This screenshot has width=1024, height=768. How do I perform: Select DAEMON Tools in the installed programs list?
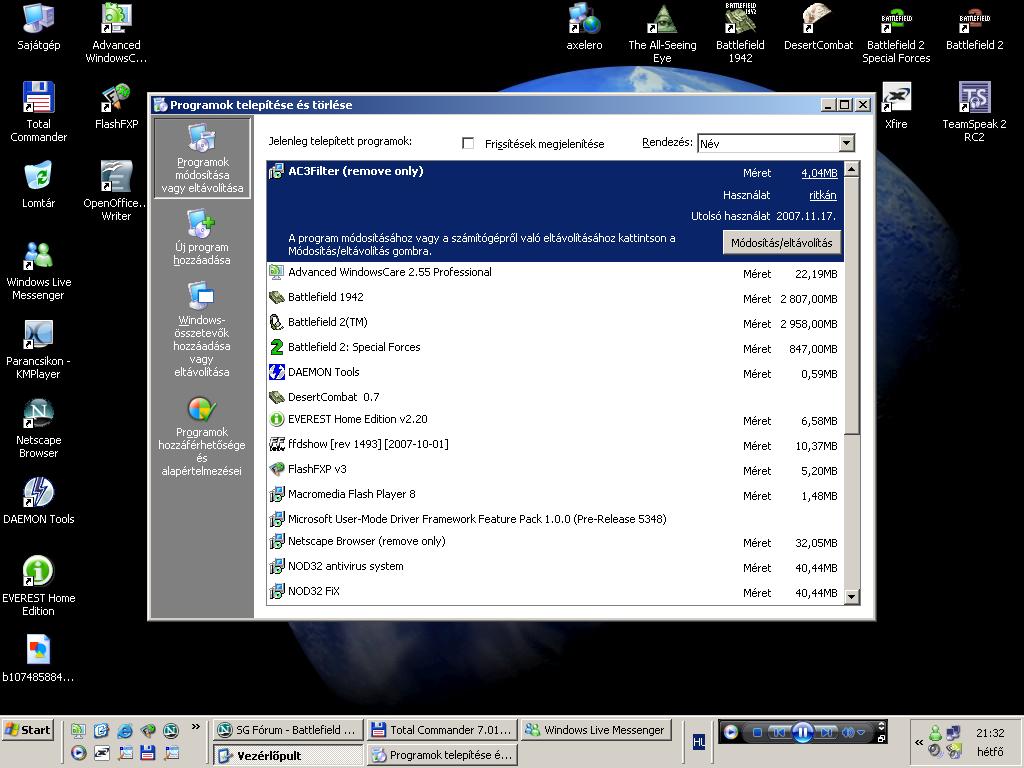(x=323, y=372)
